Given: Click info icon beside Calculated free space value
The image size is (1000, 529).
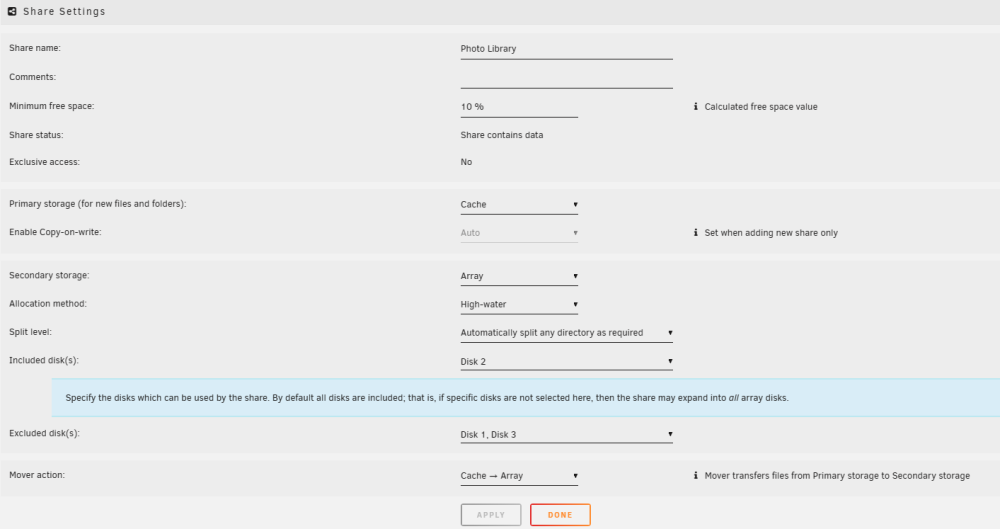Looking at the screenshot, I should (695, 107).
